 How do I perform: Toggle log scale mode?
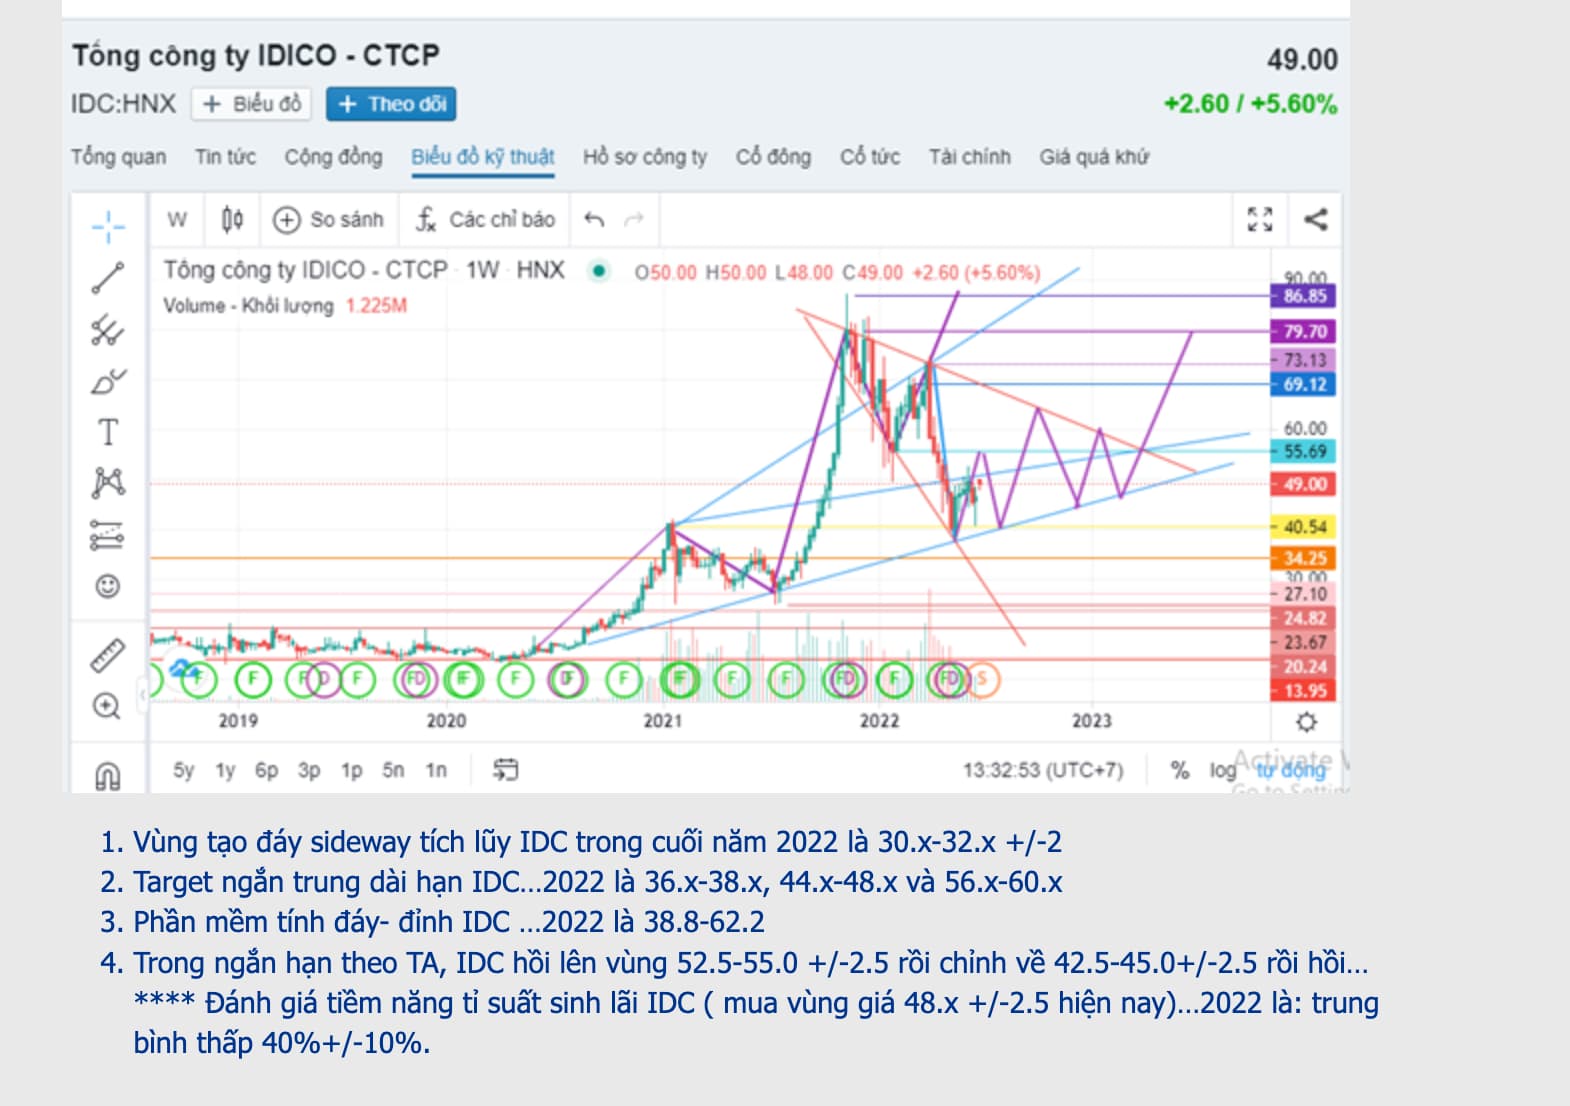(1222, 770)
